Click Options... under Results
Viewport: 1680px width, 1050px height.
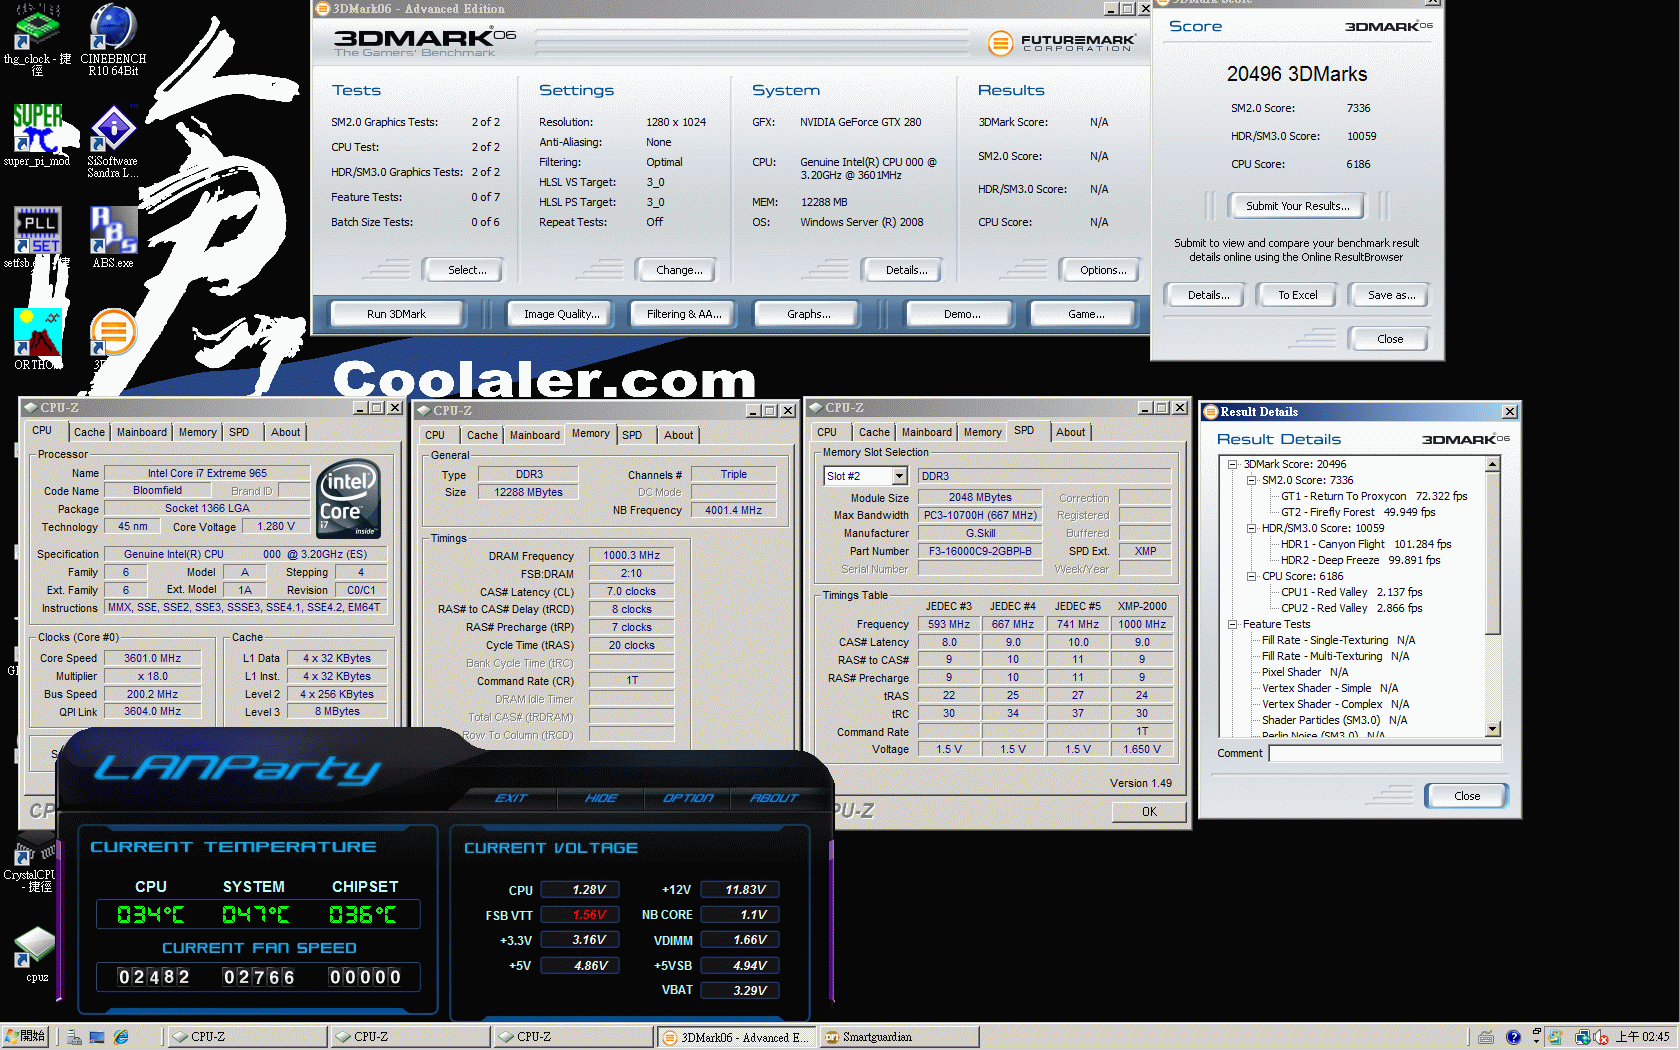(x=1103, y=270)
